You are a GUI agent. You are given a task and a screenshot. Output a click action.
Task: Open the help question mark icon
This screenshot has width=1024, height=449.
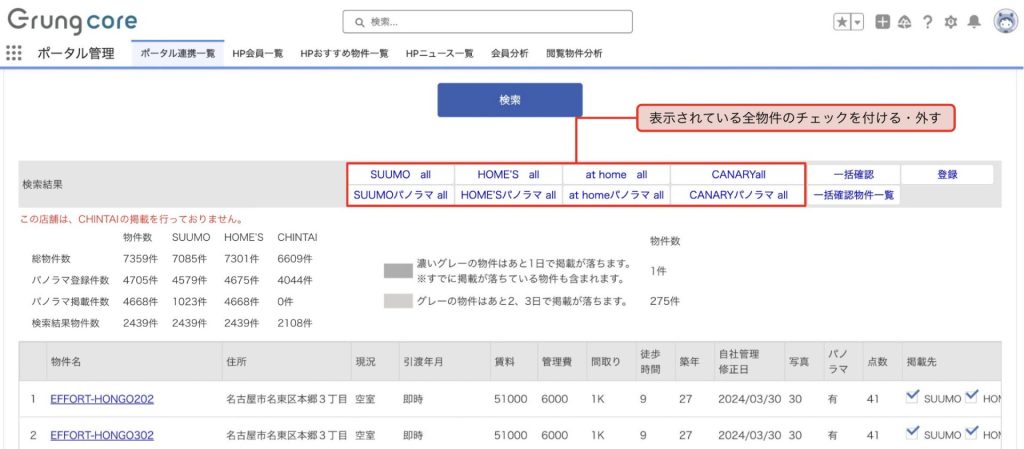(928, 22)
